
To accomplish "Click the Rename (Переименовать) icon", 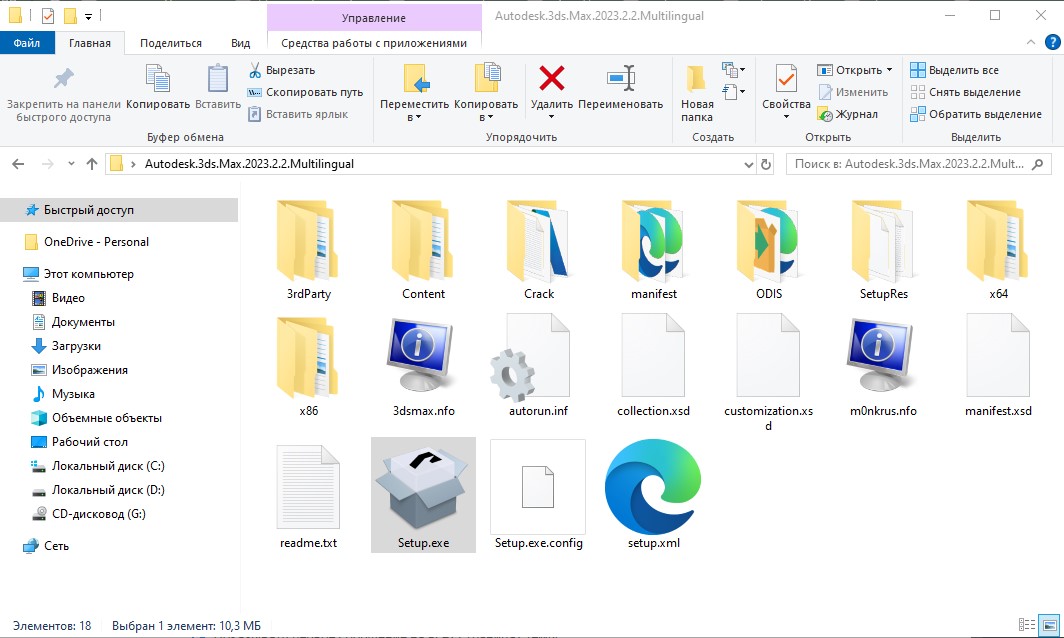I will 621,79.
